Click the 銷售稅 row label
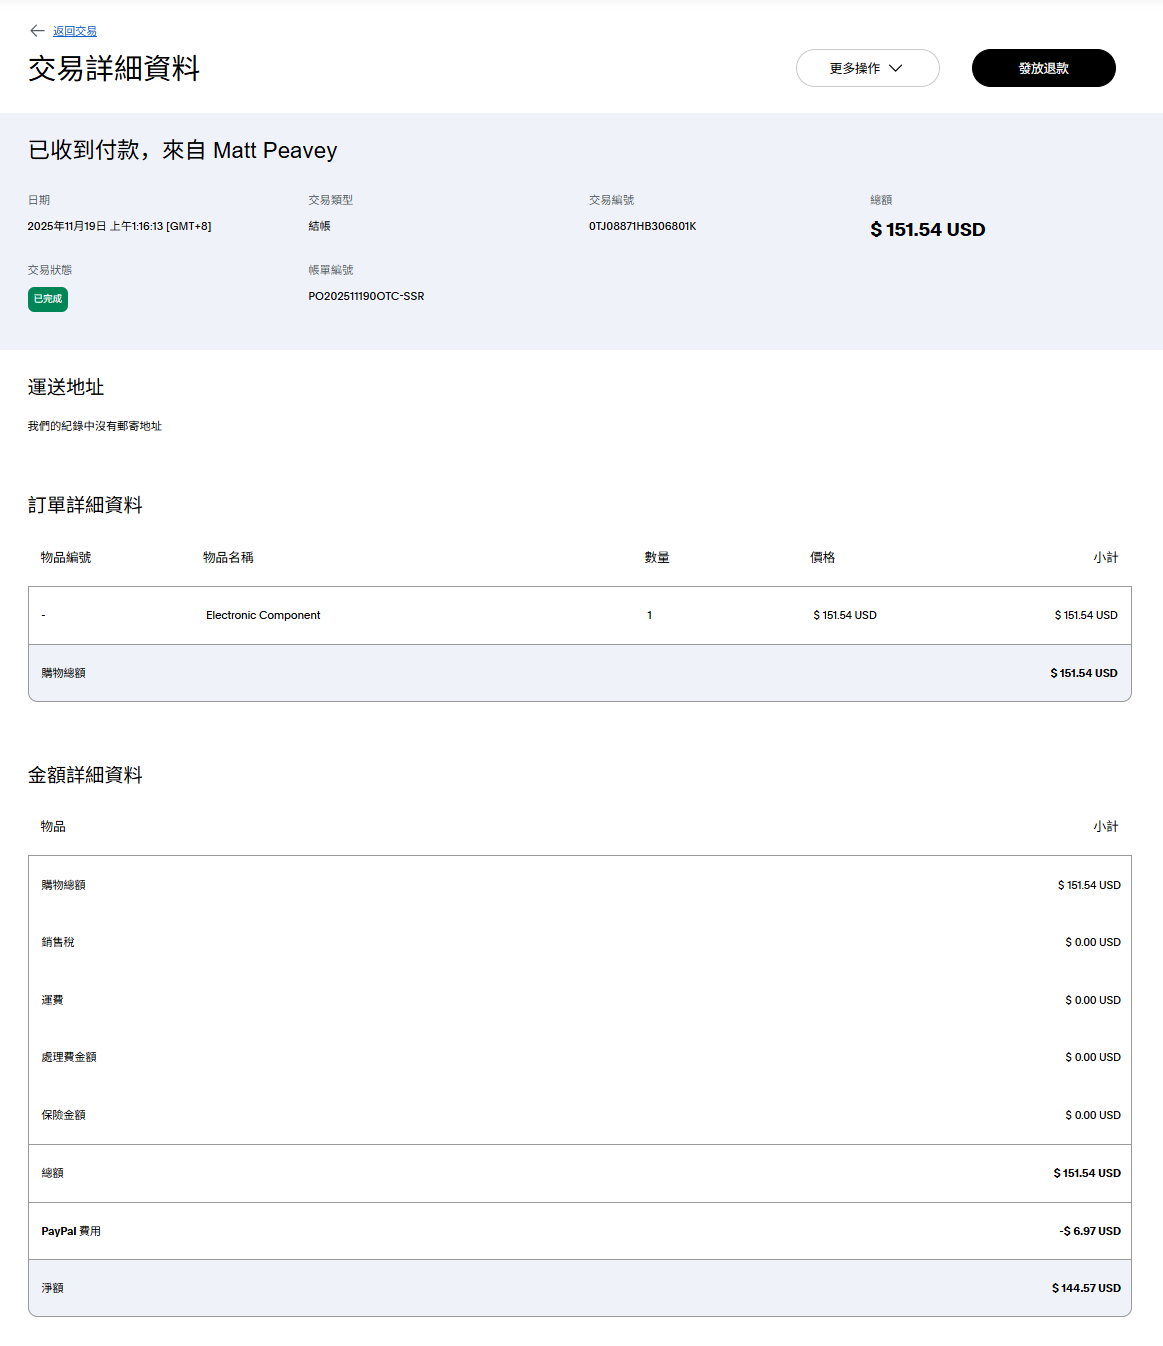Screen dimensions: 1163x1346 click(58, 942)
